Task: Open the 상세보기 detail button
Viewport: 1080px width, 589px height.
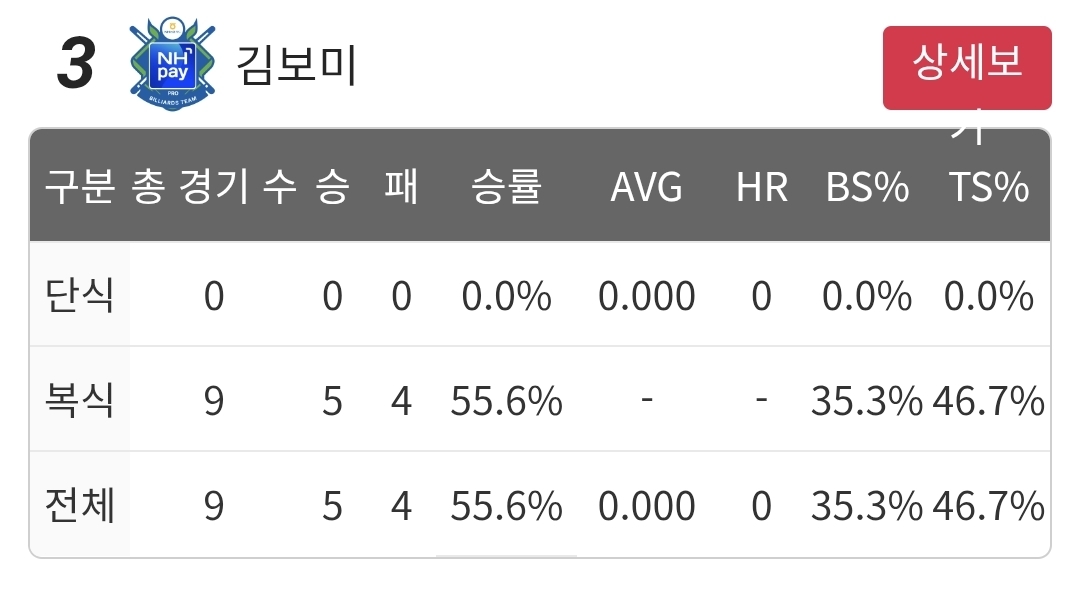Action: click(967, 68)
